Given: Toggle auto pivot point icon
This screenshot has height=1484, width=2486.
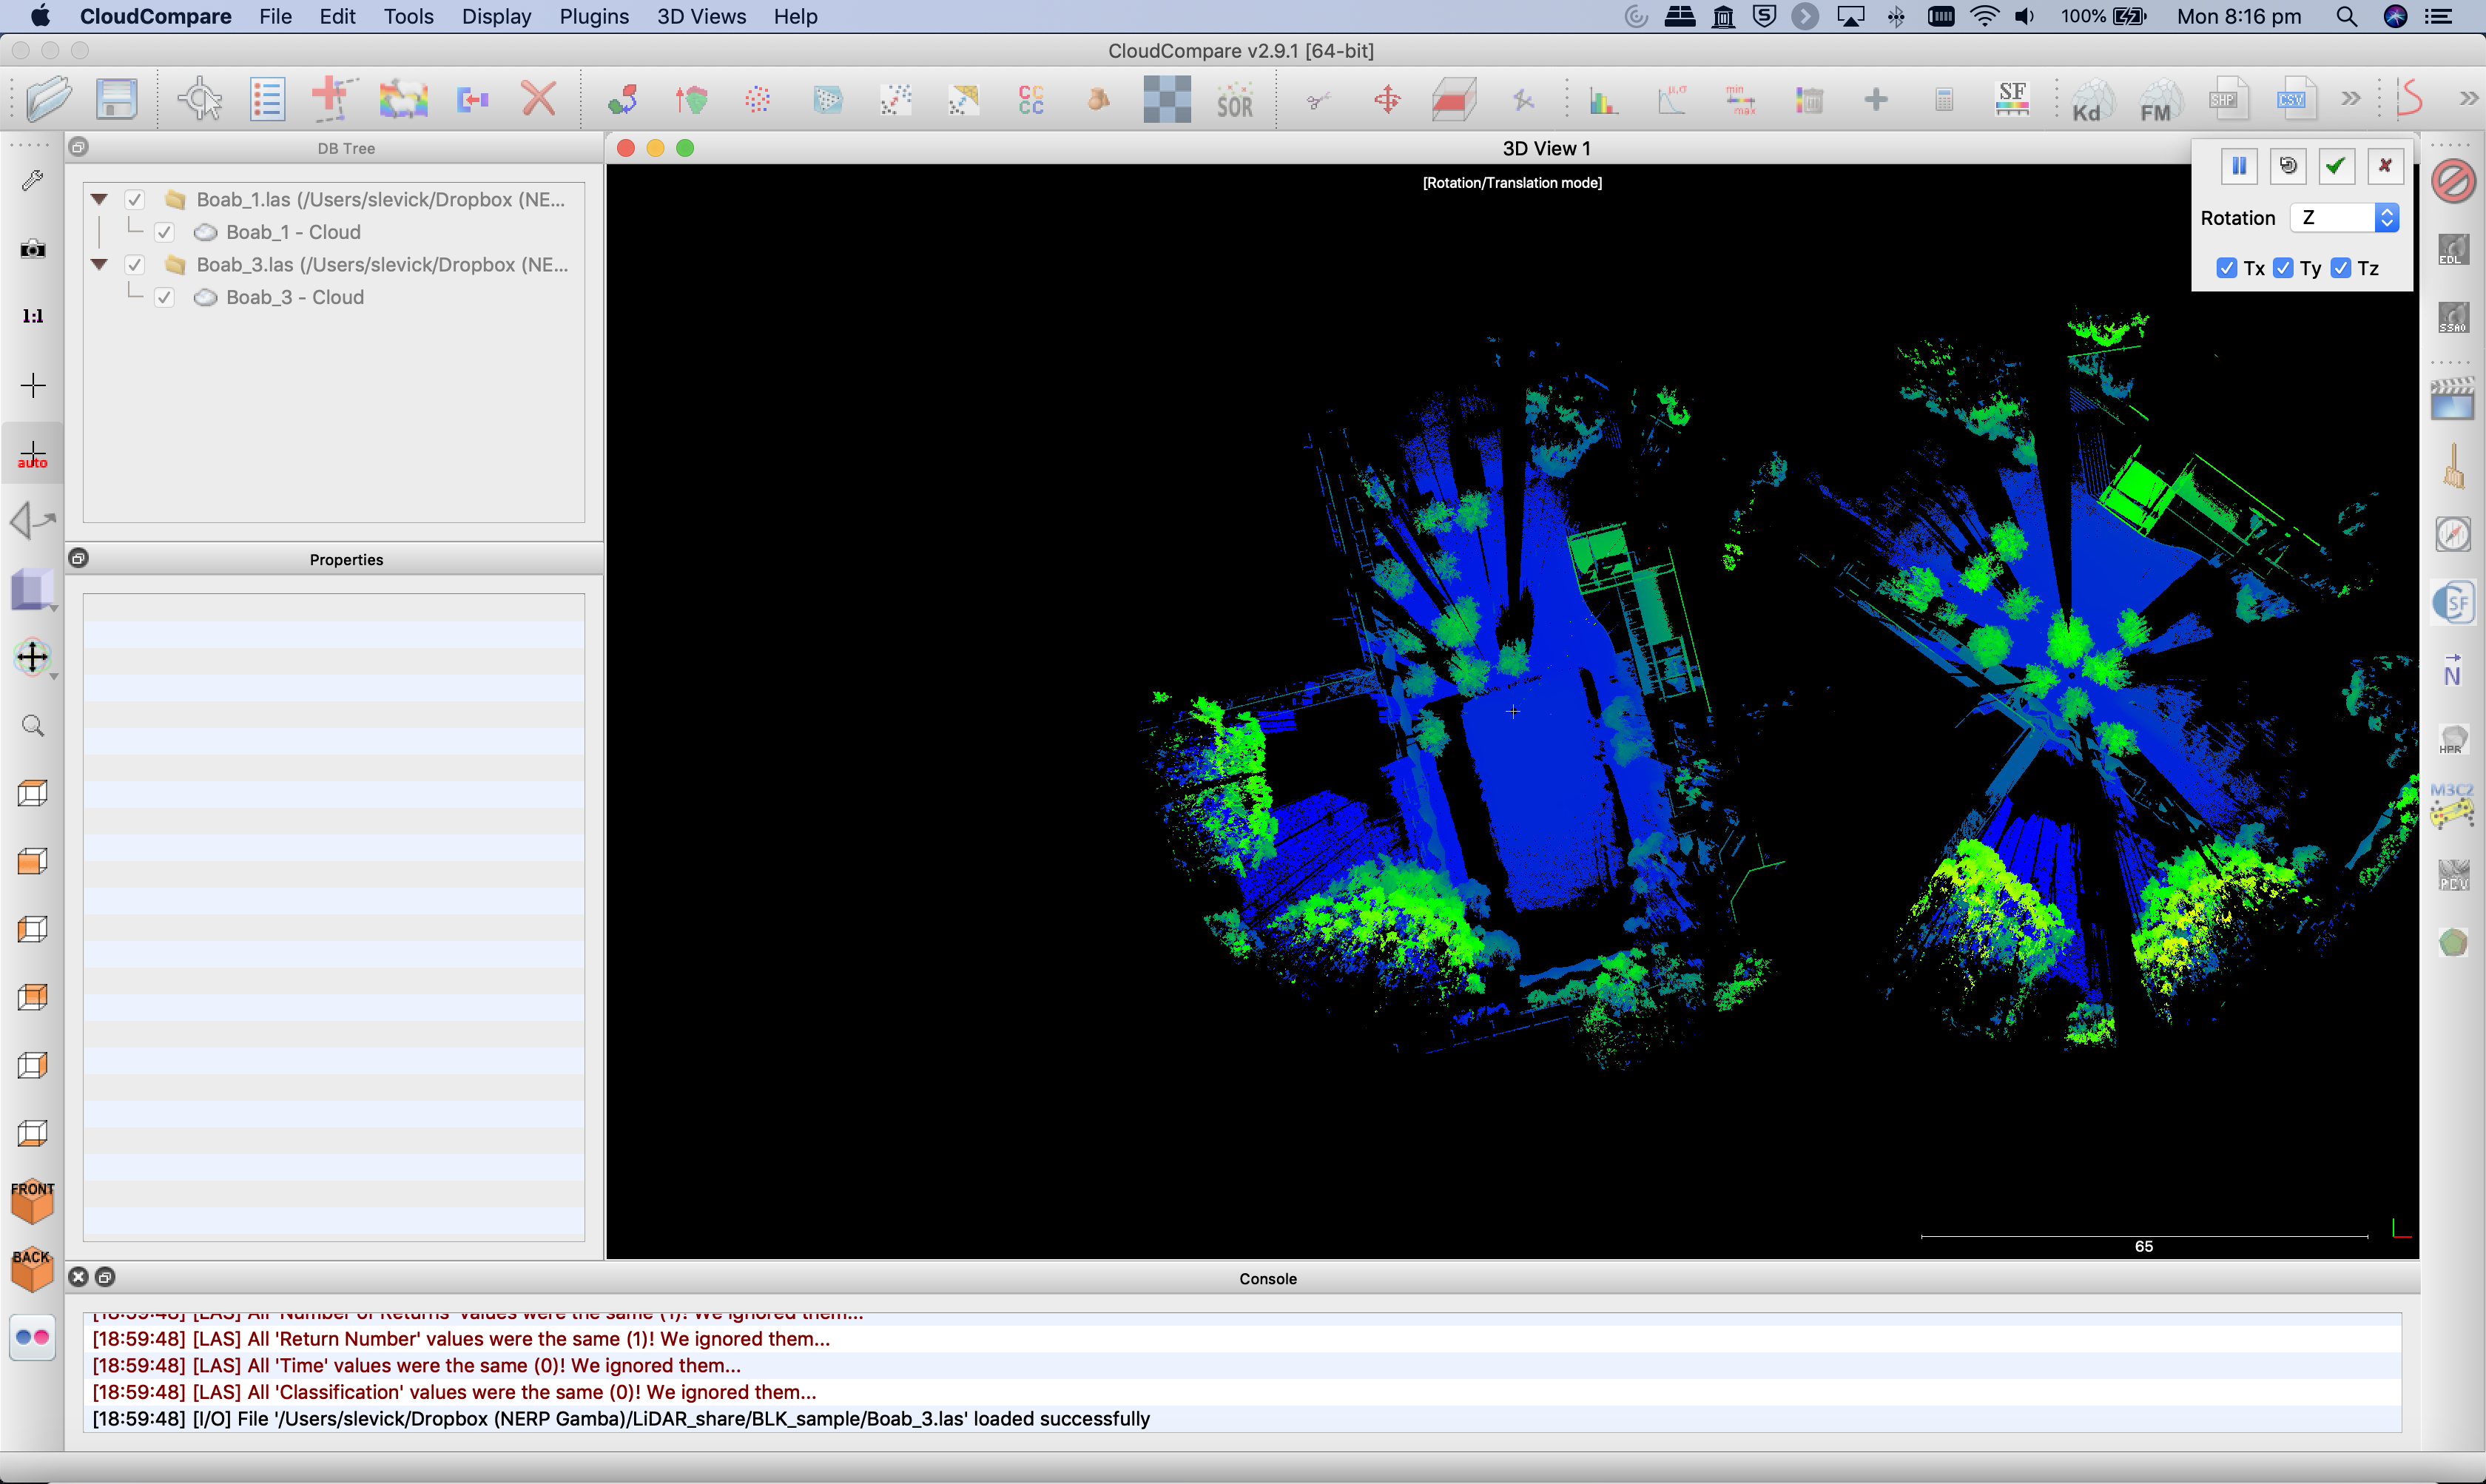Looking at the screenshot, I should [x=33, y=454].
